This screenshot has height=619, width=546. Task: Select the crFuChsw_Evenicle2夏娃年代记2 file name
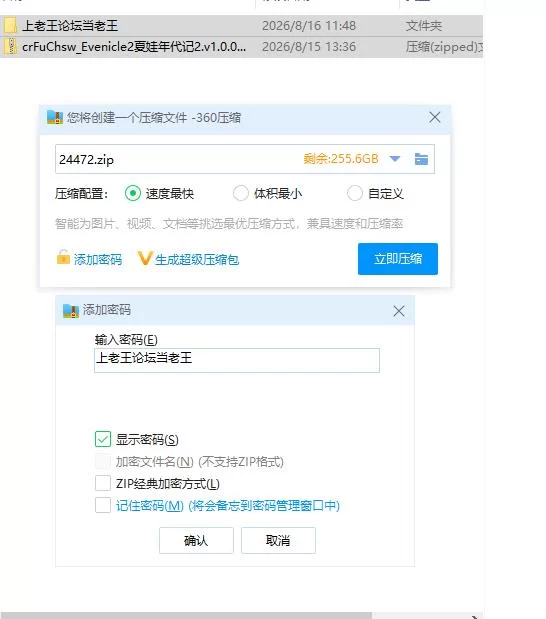point(134,47)
